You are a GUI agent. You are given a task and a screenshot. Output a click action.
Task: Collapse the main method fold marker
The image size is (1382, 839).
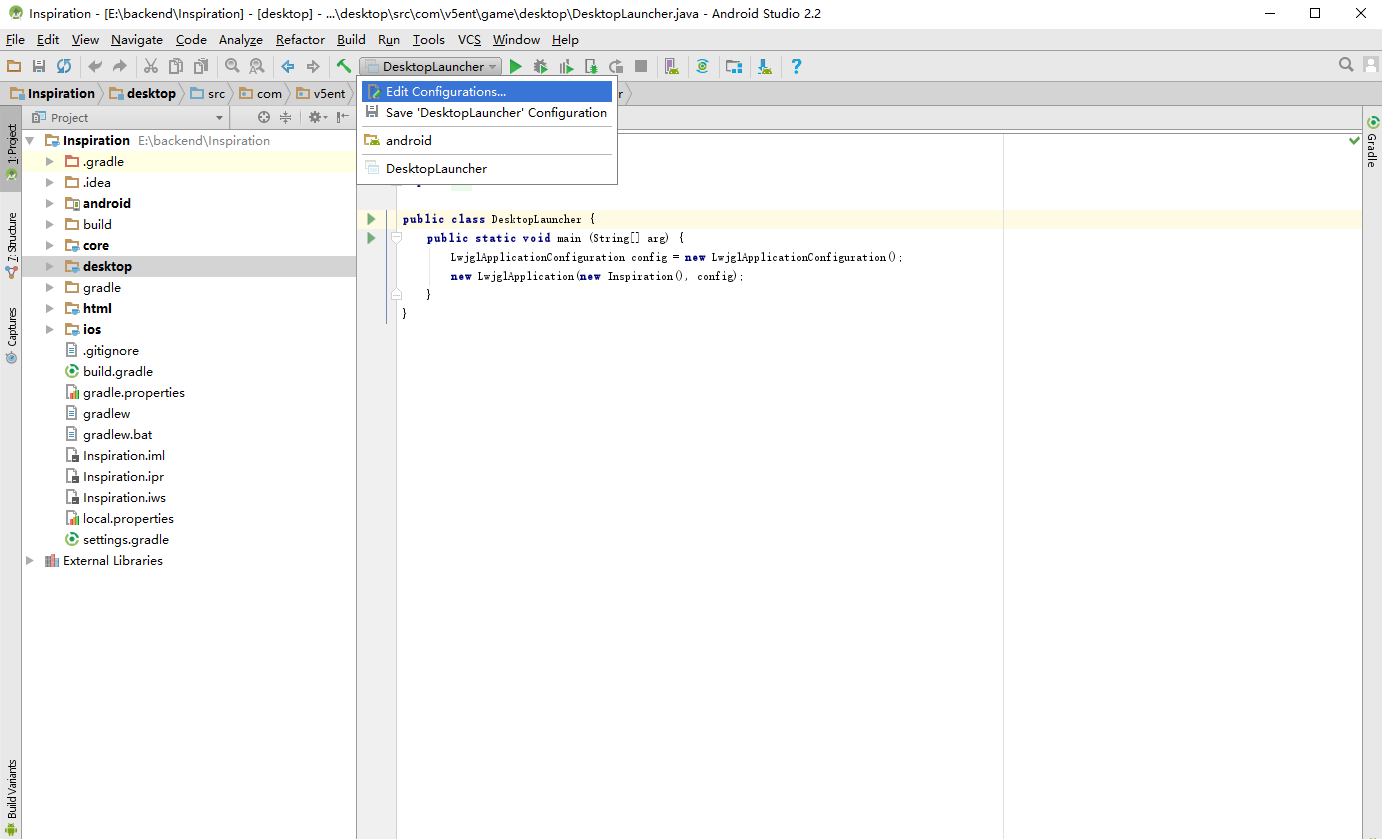(396, 238)
